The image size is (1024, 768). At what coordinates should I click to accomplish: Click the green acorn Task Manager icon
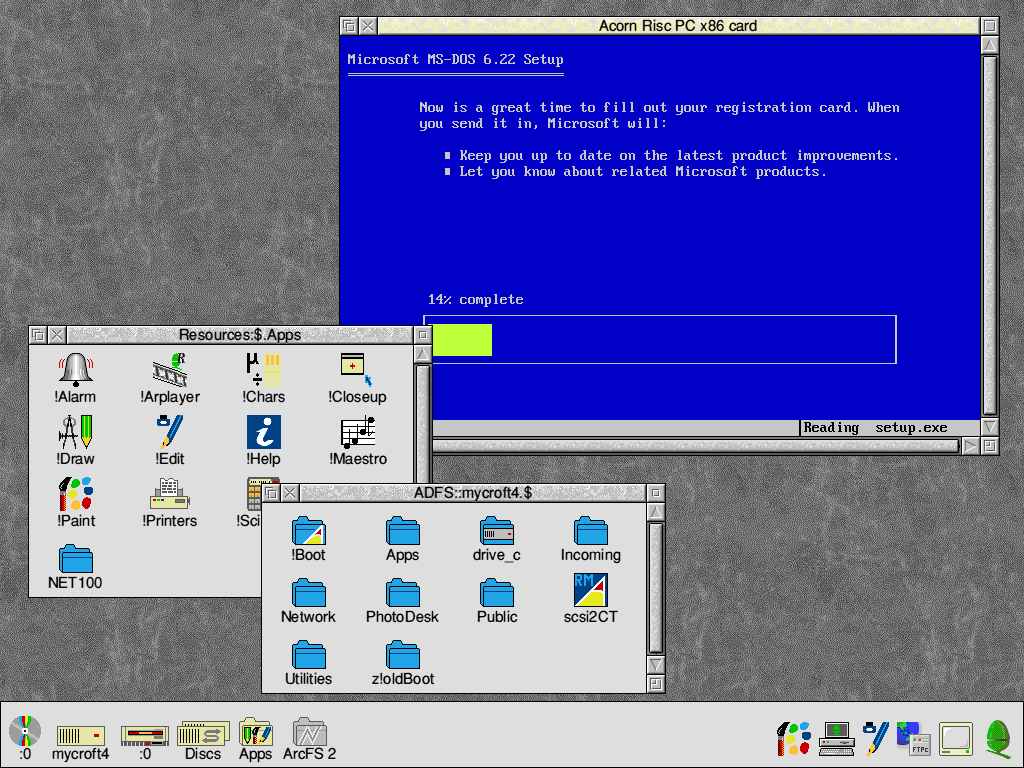pyautogui.click(x=998, y=739)
